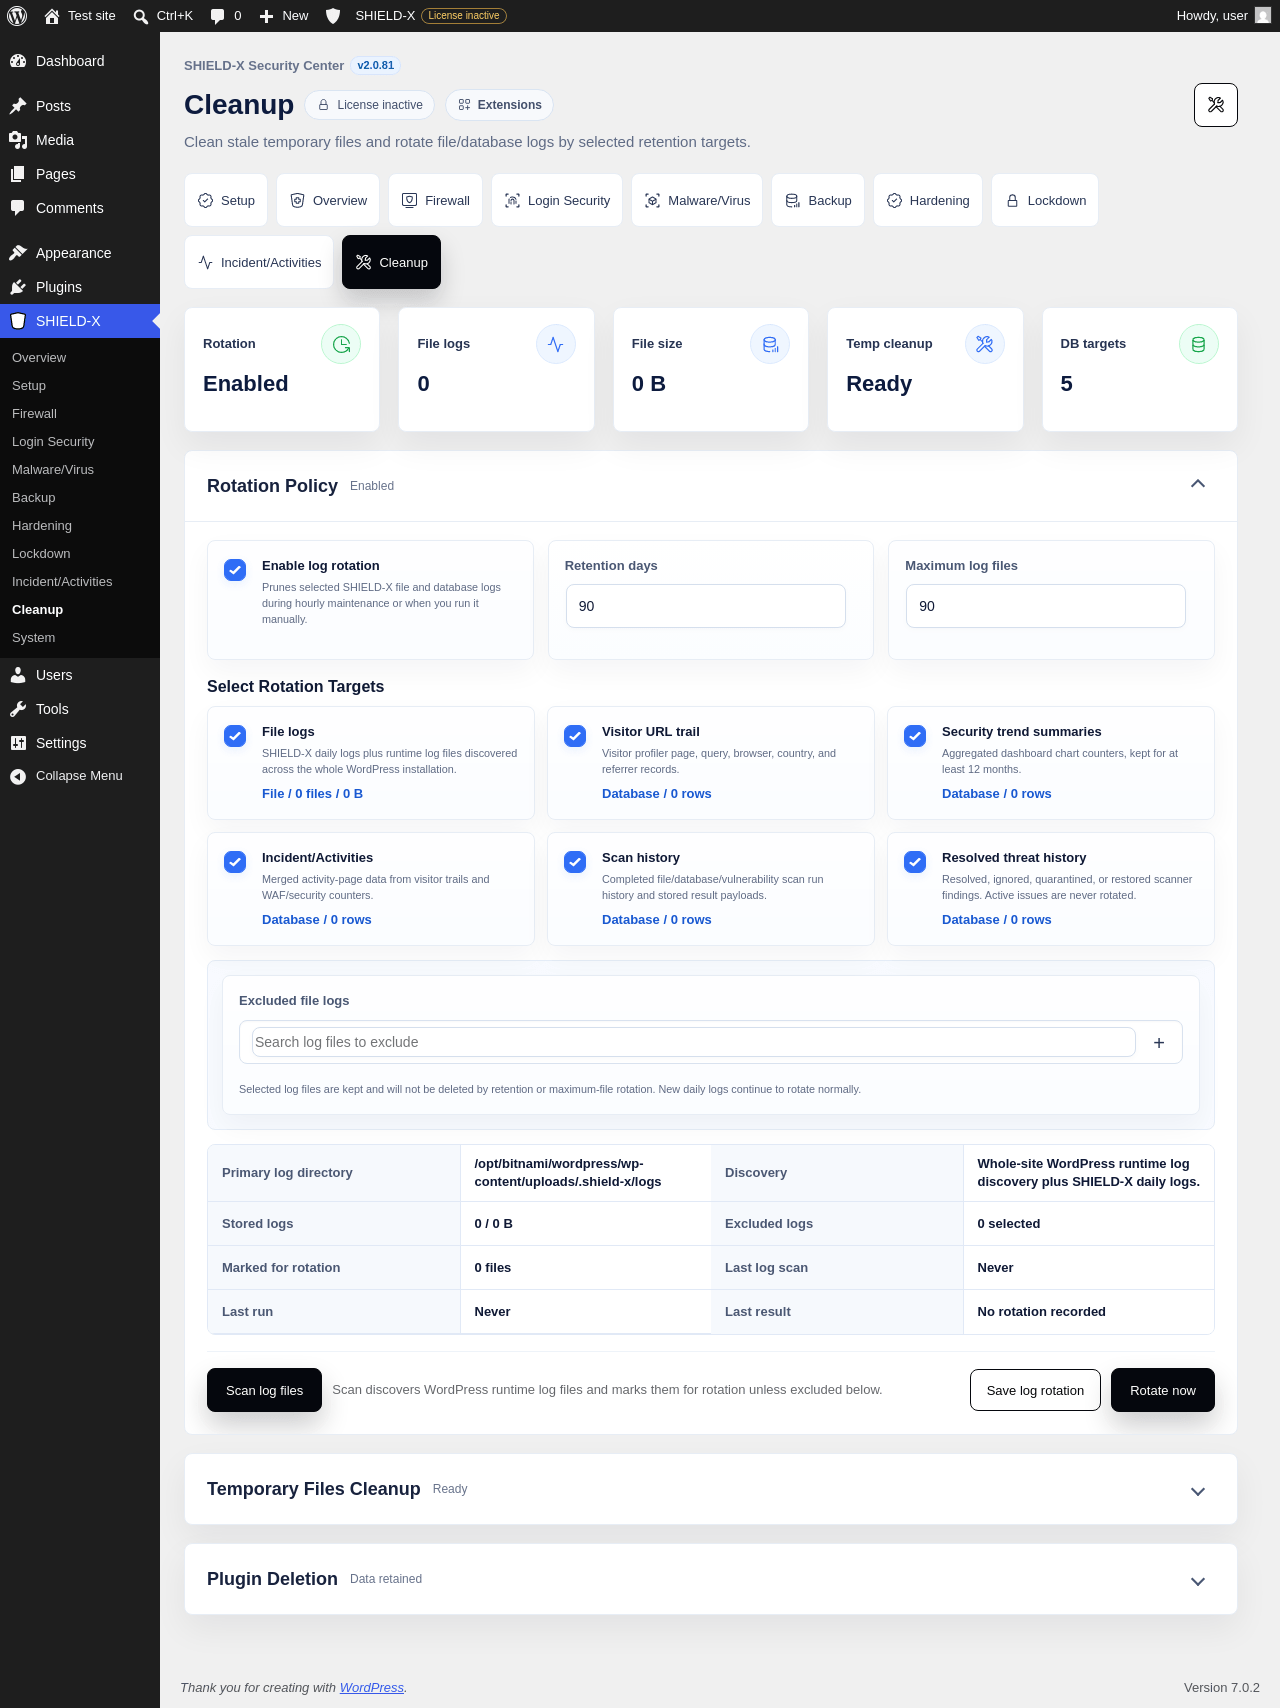Viewport: 1280px width, 1708px height.
Task: Click the plus icon beside New
Action: tap(266, 16)
